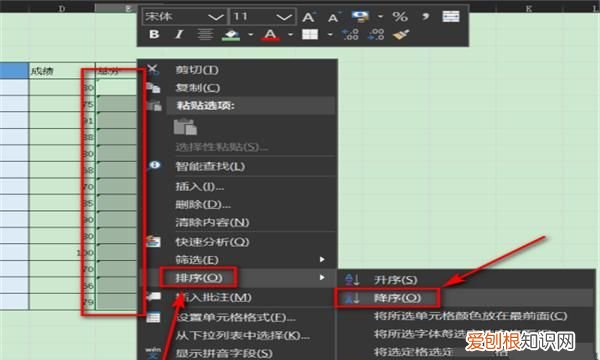Select 降序(O) in the sort submenu
This screenshot has width=600, height=360.
click(x=397, y=298)
